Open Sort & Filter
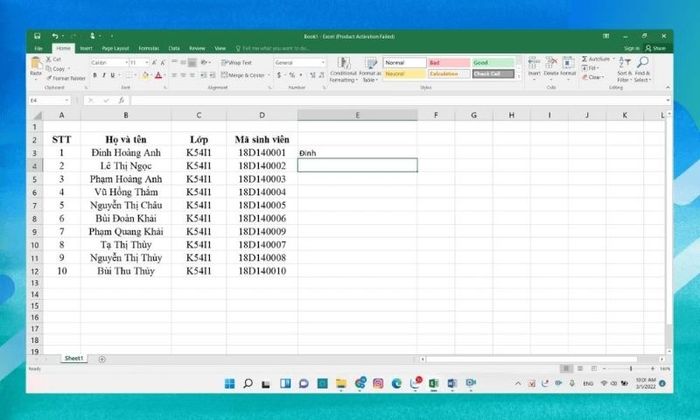The width and height of the screenshot is (700, 420). (x=625, y=70)
